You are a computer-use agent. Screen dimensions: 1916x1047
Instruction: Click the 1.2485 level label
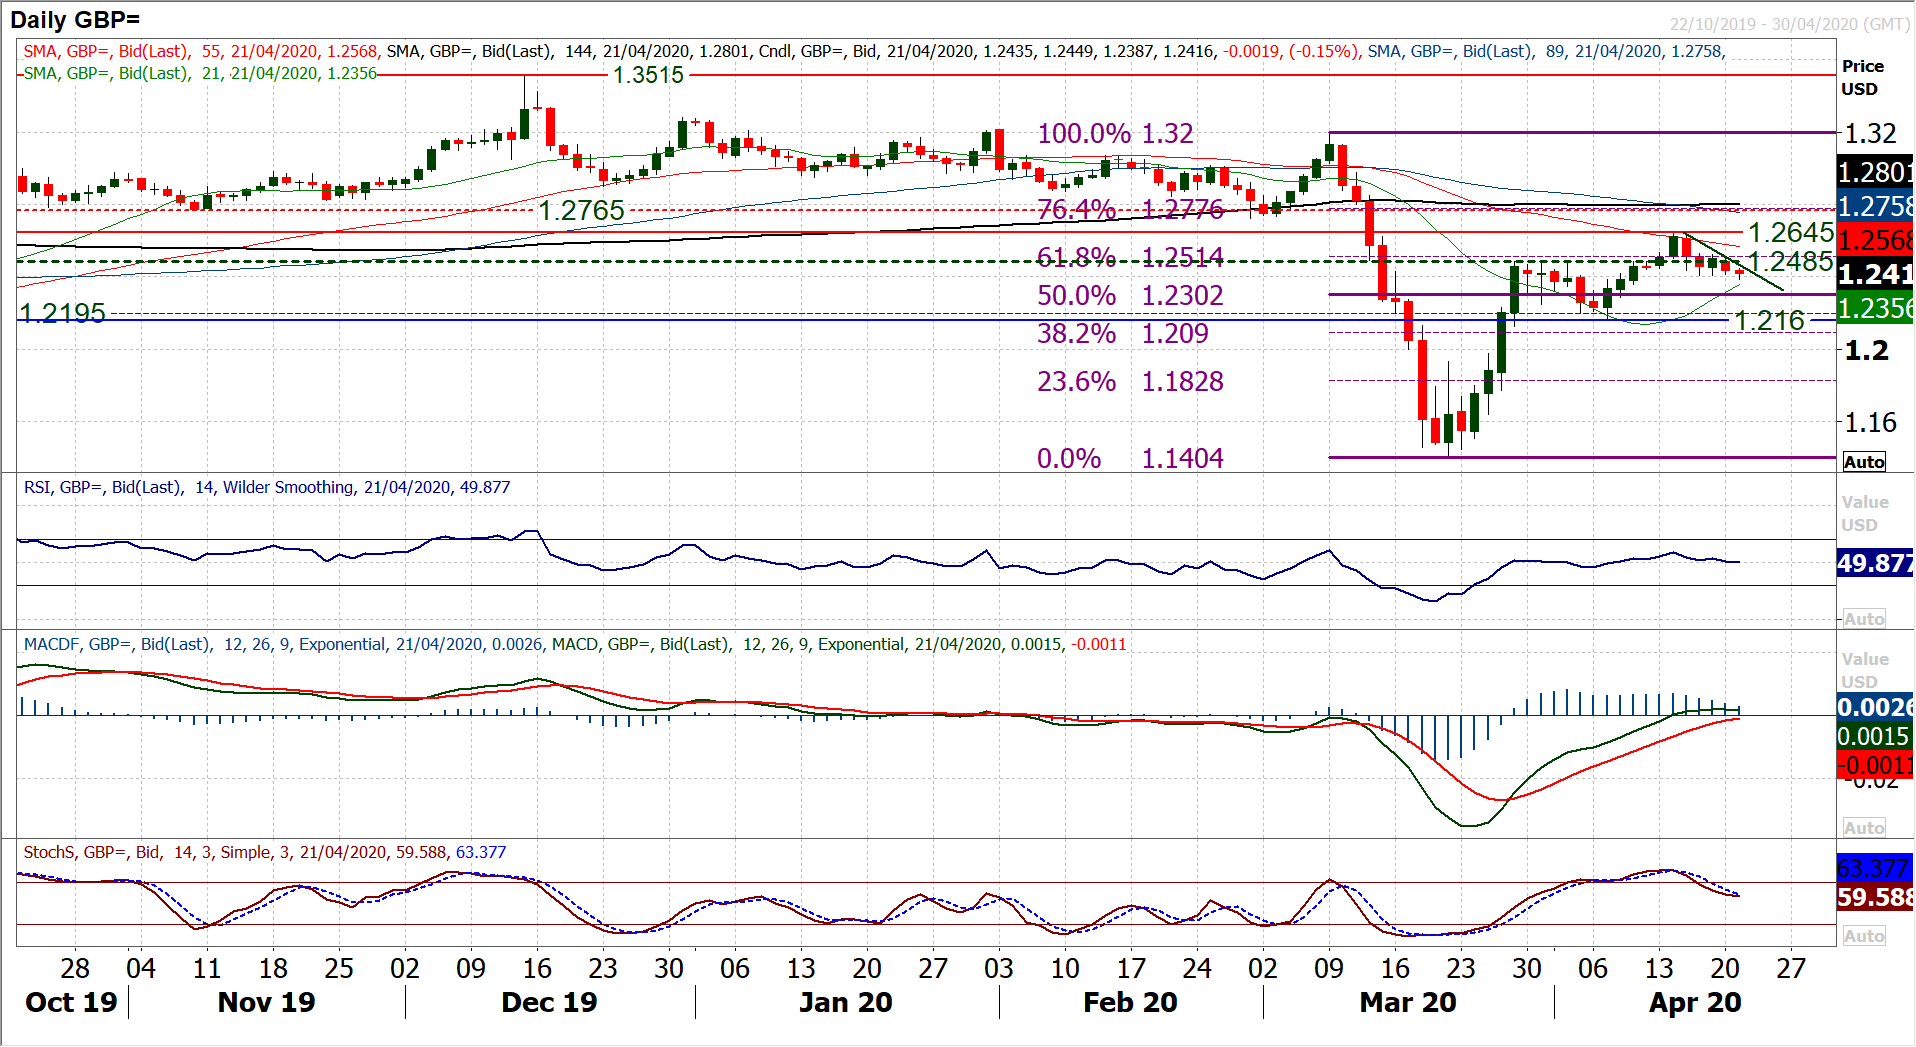click(x=1790, y=261)
